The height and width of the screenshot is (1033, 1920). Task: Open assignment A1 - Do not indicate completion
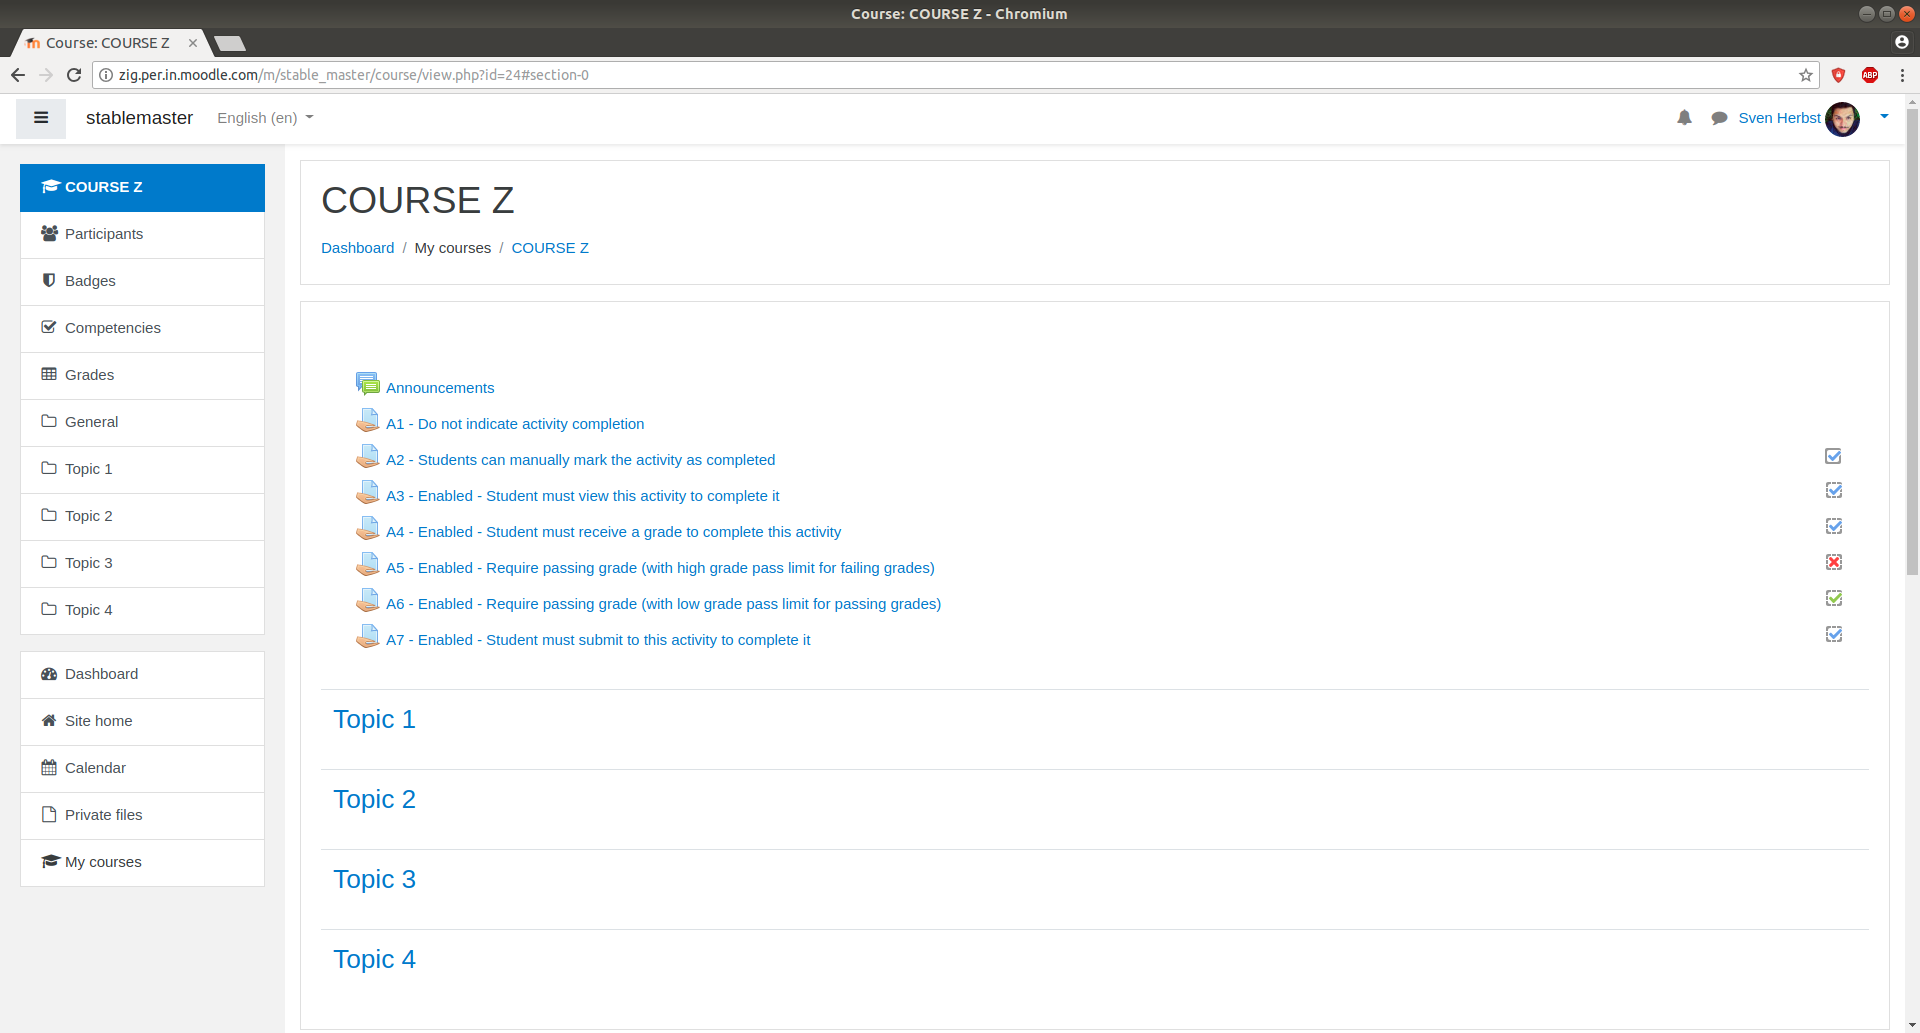tap(515, 424)
